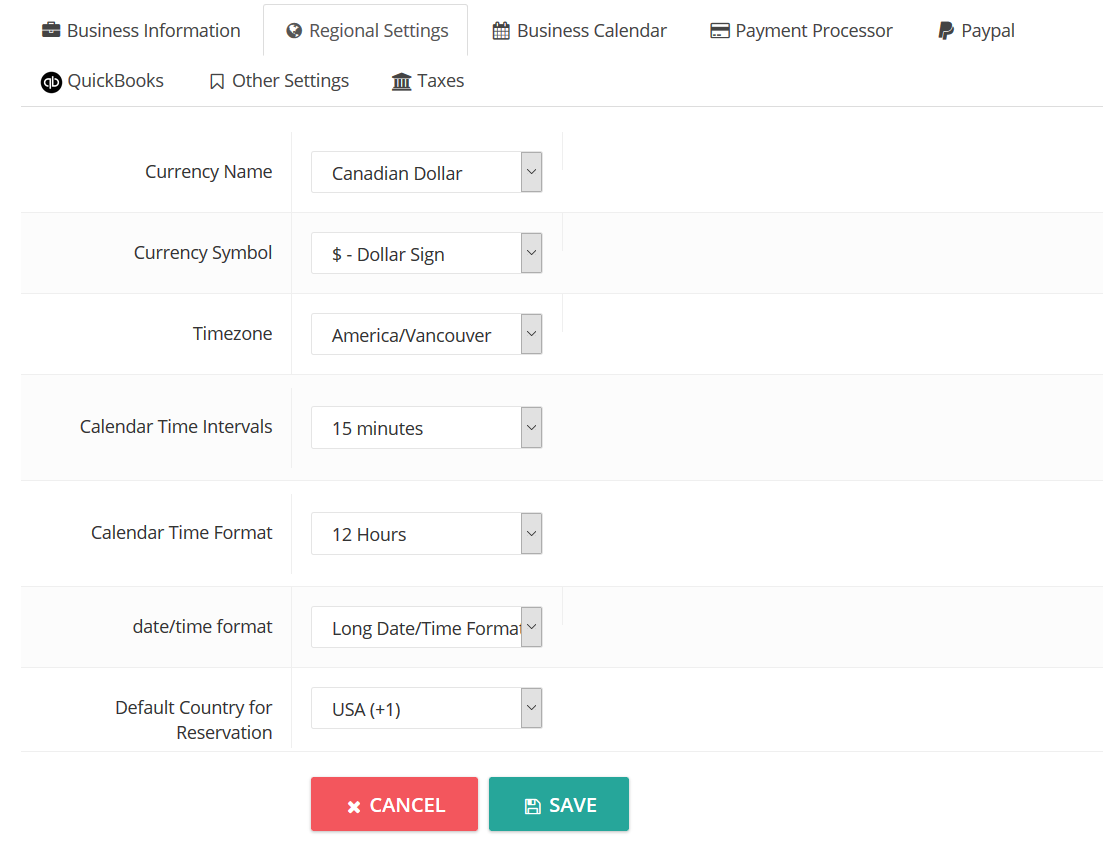Viewport: 1120px width, 846px height.
Task: Click the calendar icon beside Business Calendar
Action: coord(501,31)
